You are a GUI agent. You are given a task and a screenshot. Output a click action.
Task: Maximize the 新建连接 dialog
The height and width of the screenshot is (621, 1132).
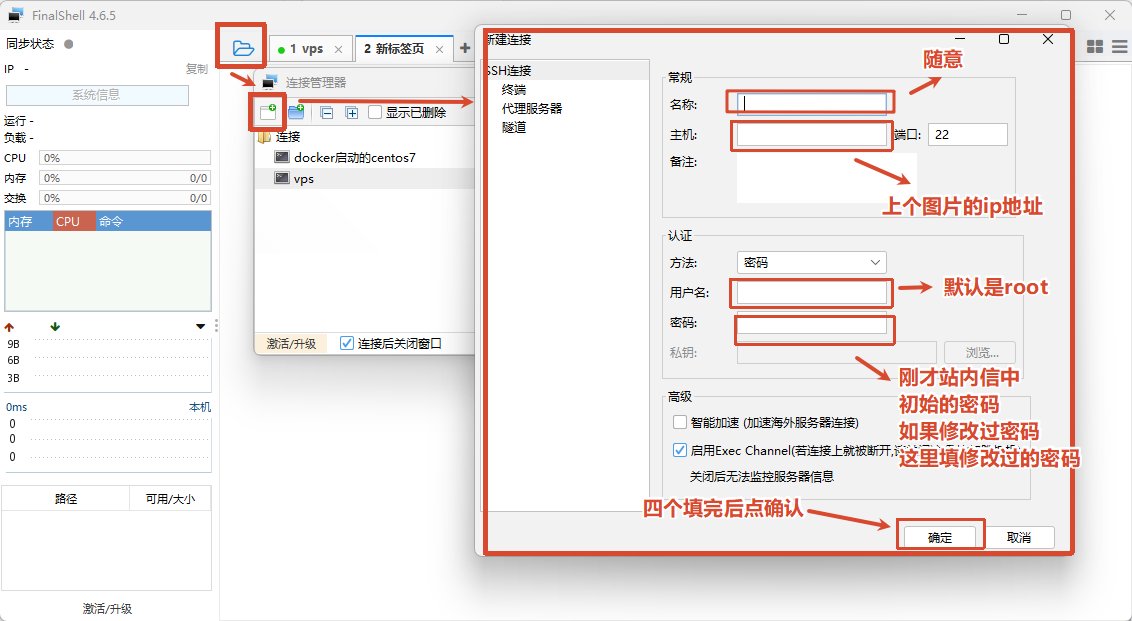[x=1003, y=39]
